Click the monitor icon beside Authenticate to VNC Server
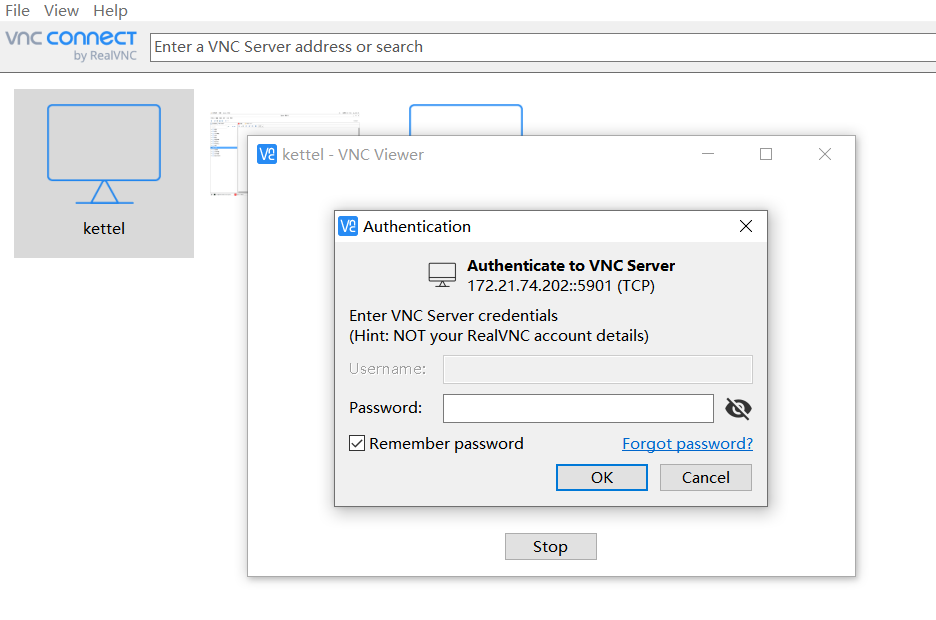936x620 pixels. pos(441,272)
